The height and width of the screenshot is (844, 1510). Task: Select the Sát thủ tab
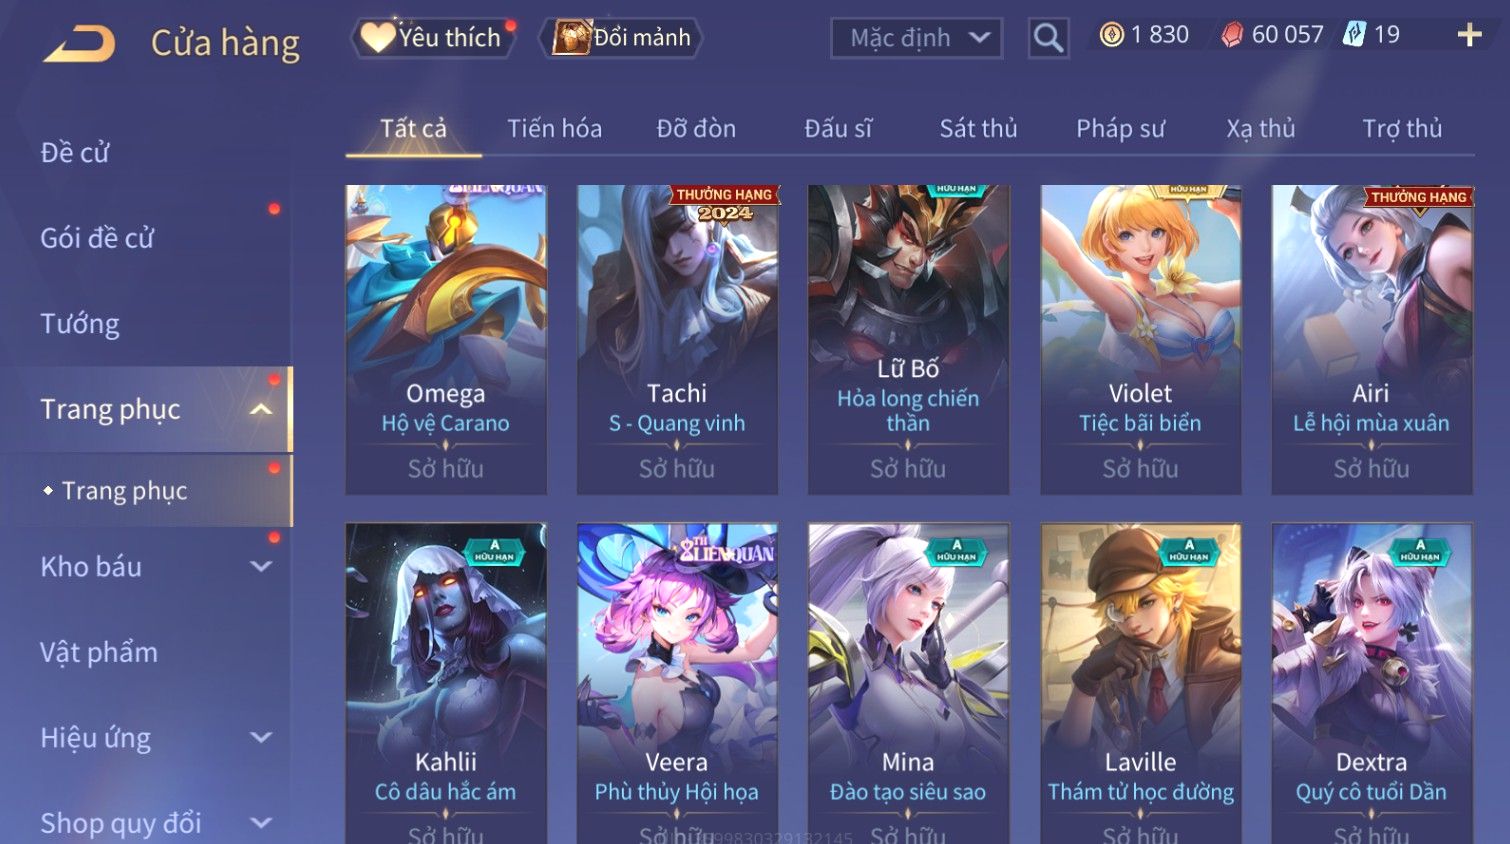(x=978, y=129)
